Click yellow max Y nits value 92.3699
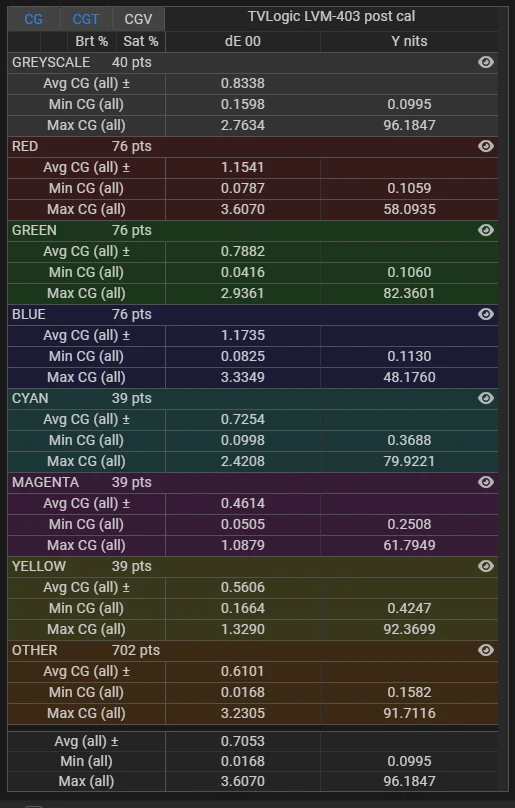515x808 pixels. point(409,629)
